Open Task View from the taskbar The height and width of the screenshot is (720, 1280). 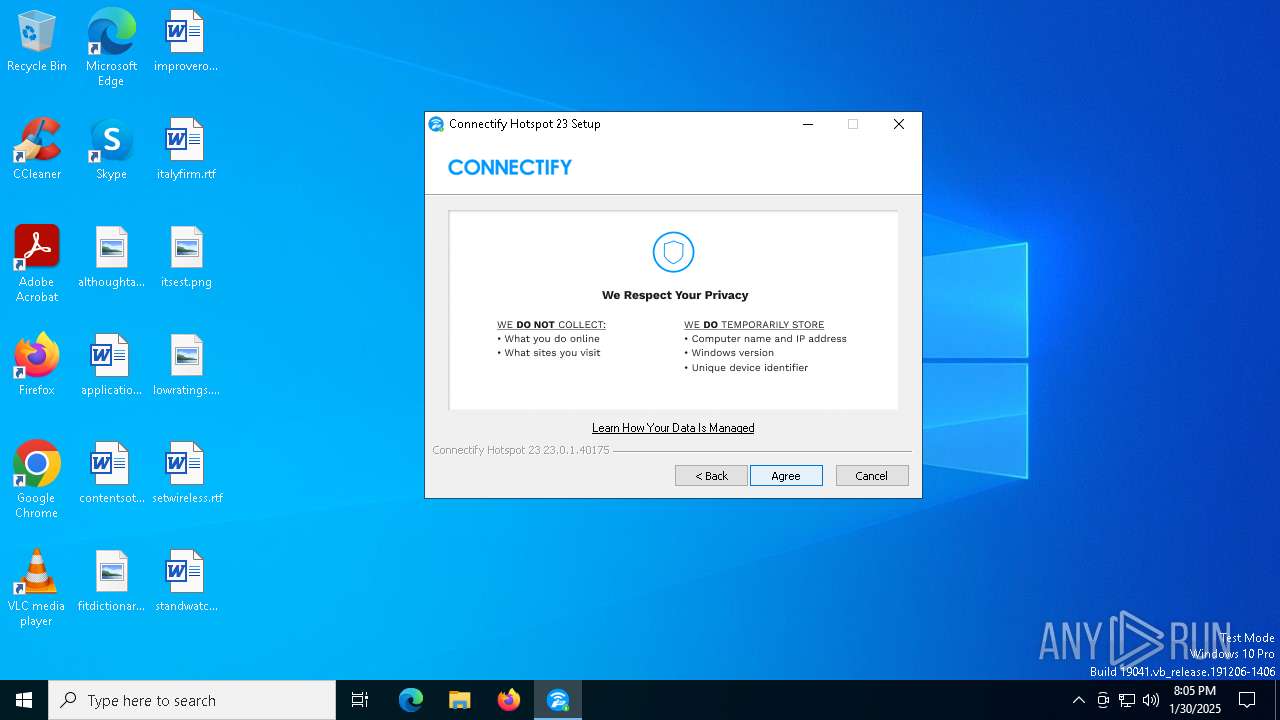(360, 700)
